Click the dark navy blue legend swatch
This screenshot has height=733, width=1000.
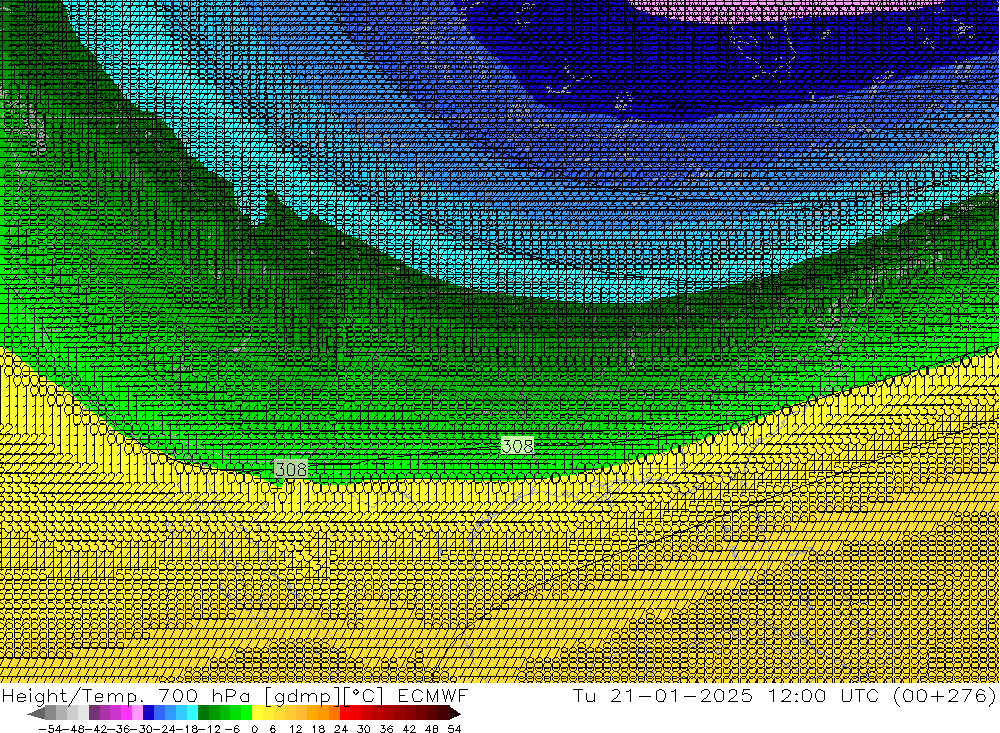coord(148,713)
